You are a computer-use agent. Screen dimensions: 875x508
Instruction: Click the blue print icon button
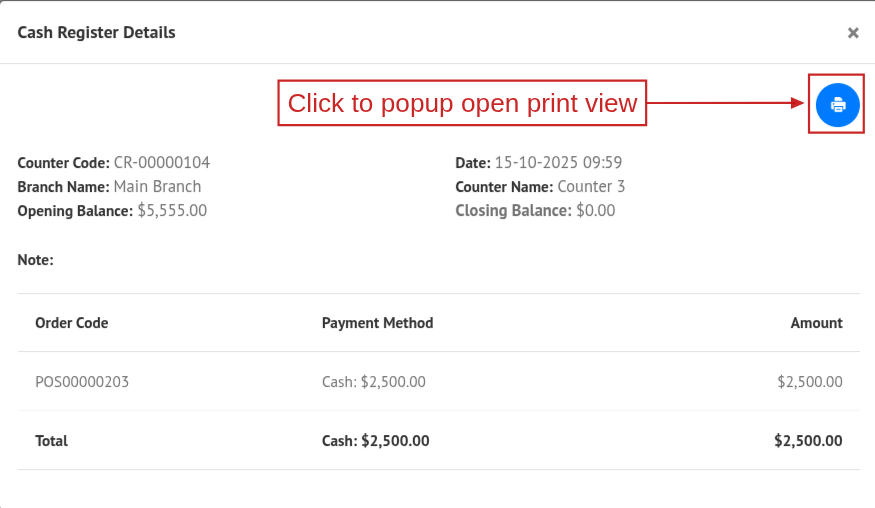838,104
